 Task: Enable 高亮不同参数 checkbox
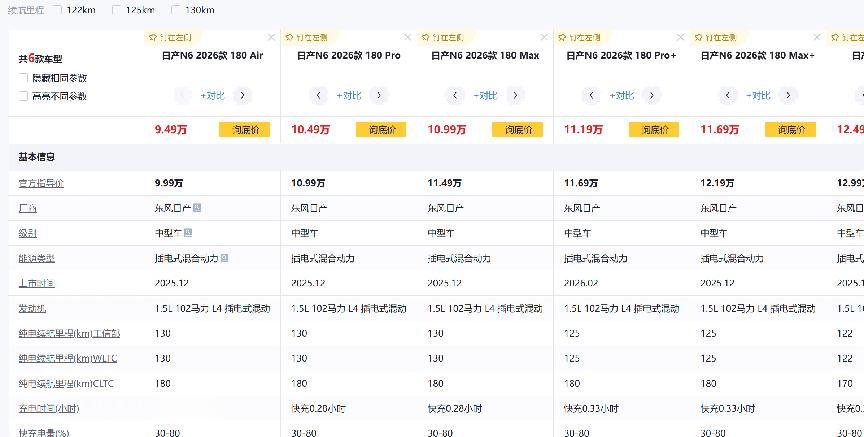(x=23, y=96)
